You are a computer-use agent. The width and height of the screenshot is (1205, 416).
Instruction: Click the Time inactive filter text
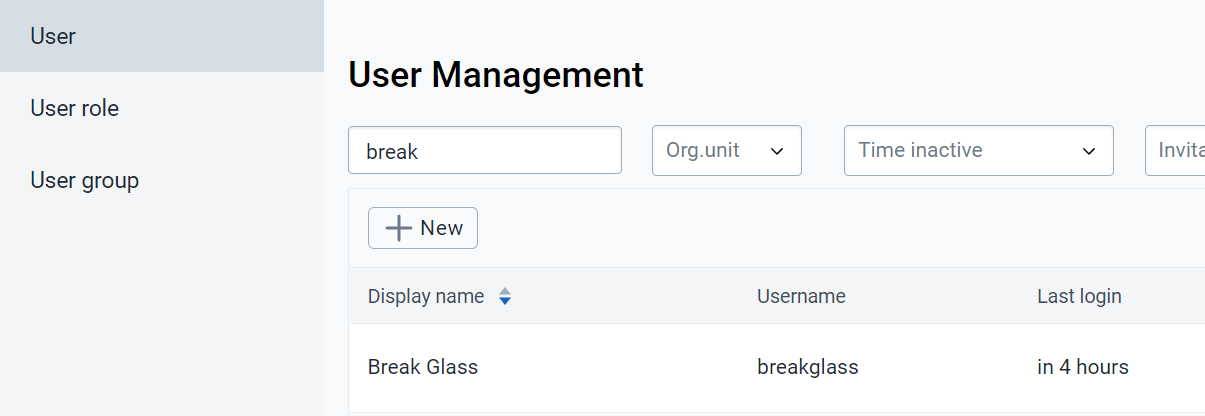[x=920, y=150]
